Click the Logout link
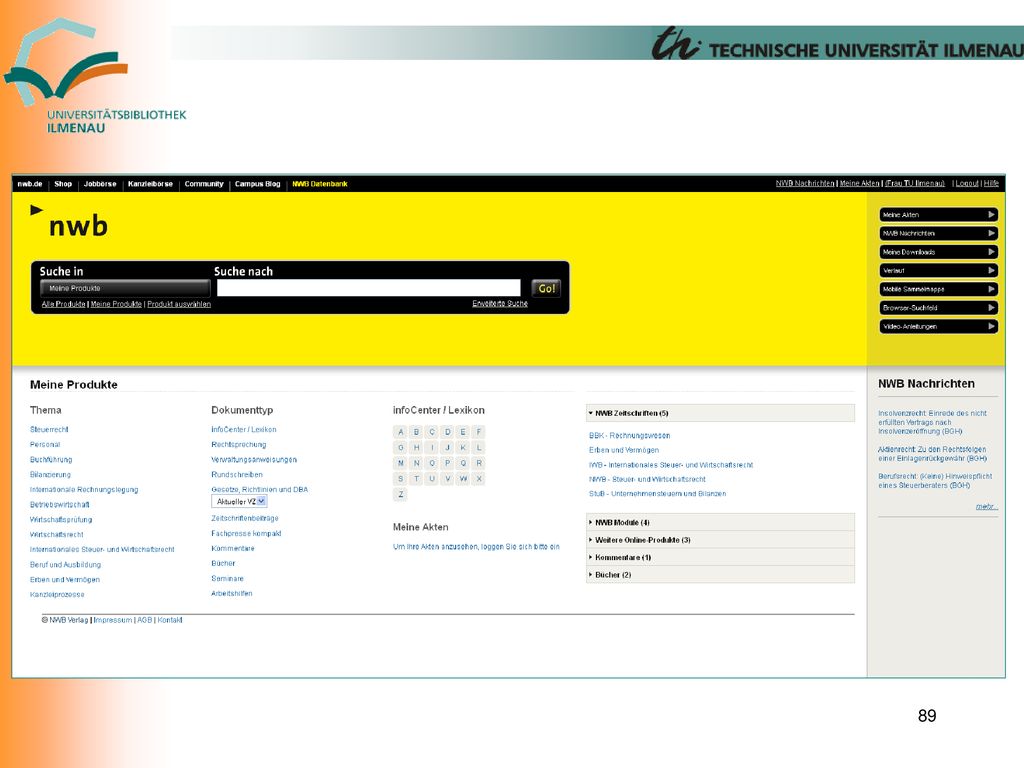The width and height of the screenshot is (1024, 768). [967, 184]
